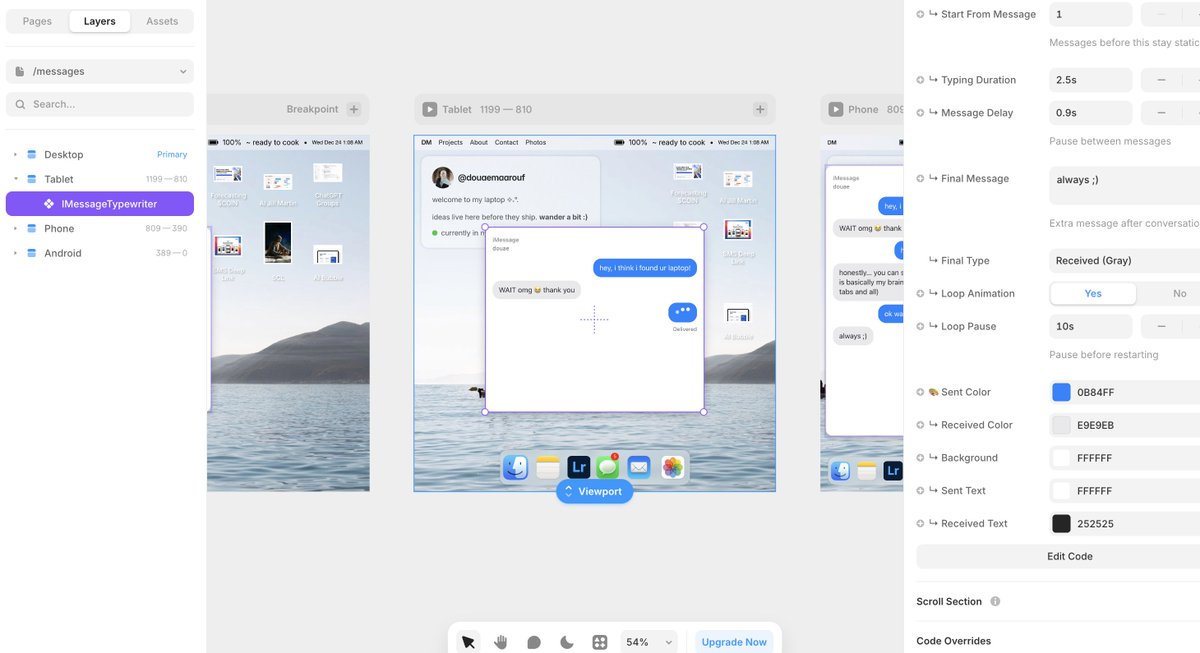Set Loop Animation to Yes
The height and width of the screenshot is (653, 1200).
tap(1093, 294)
